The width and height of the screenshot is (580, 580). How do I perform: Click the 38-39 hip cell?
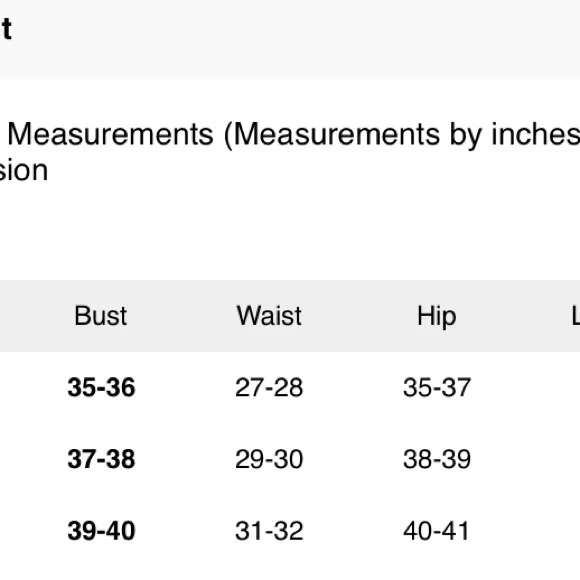(437, 459)
